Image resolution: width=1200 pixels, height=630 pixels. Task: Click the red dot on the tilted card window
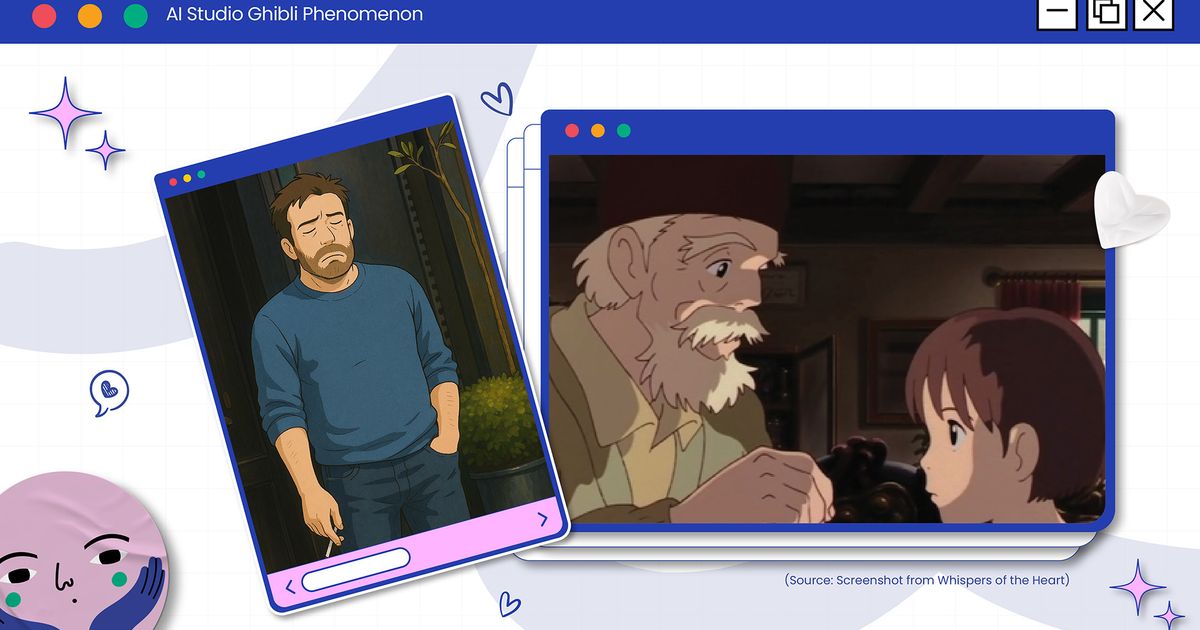click(173, 182)
